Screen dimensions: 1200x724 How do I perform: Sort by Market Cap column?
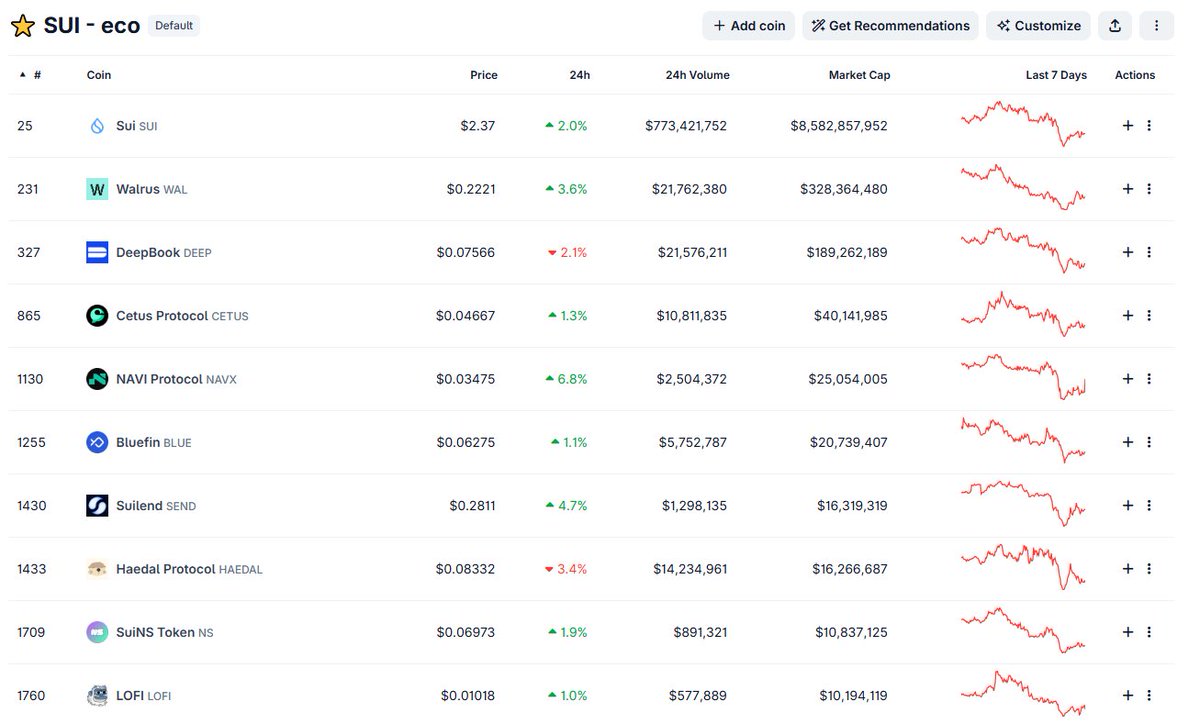click(x=859, y=75)
